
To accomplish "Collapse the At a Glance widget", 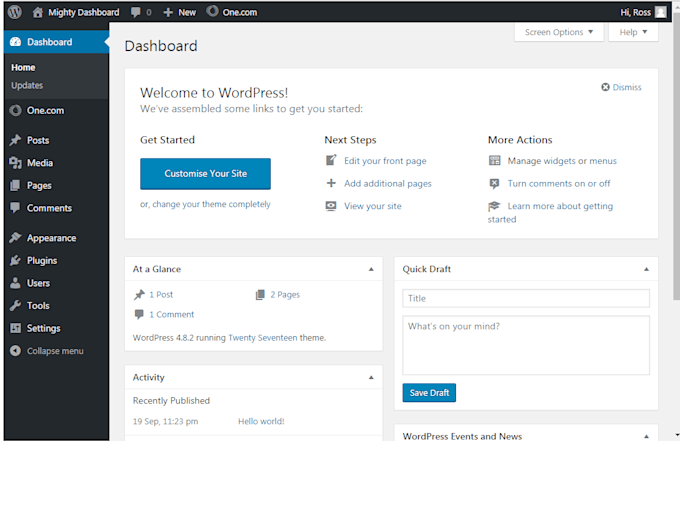I will coord(371,269).
